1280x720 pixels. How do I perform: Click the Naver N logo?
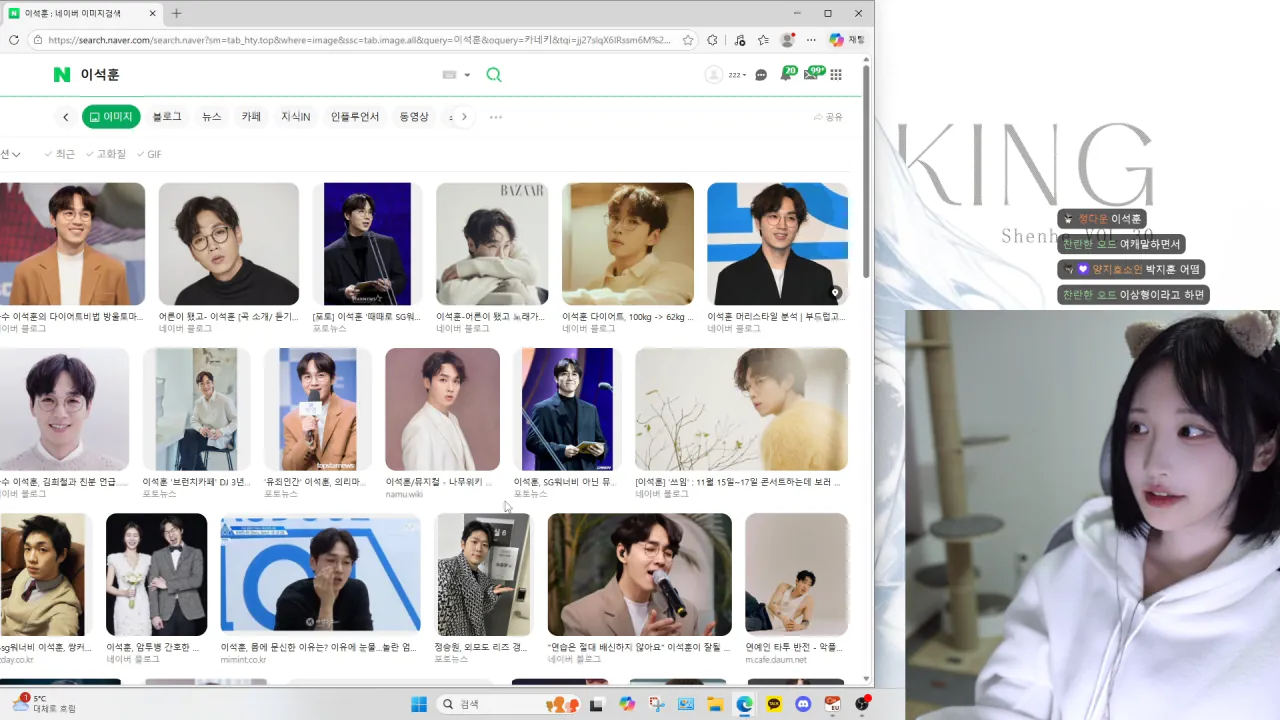[x=62, y=75]
